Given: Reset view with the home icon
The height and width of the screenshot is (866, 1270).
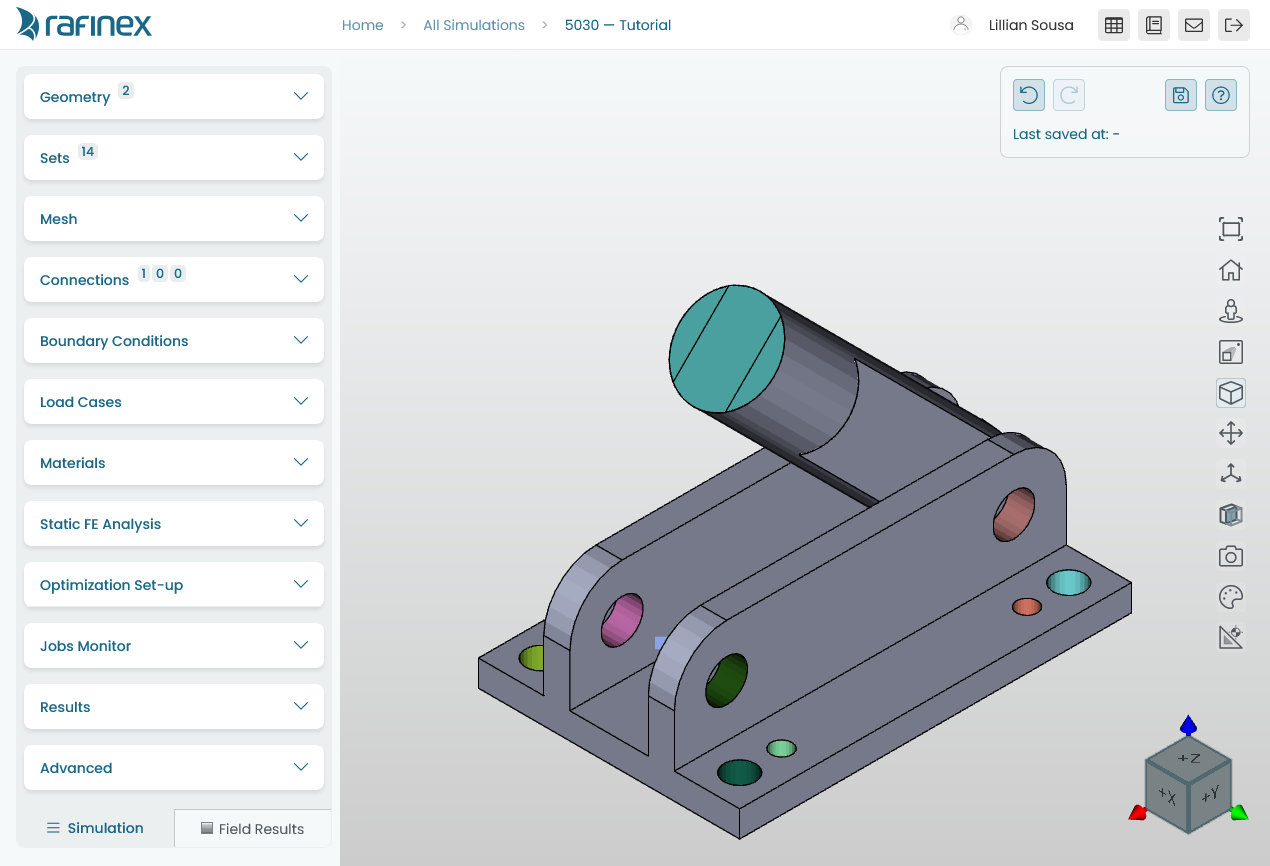Looking at the screenshot, I should click(1231, 270).
